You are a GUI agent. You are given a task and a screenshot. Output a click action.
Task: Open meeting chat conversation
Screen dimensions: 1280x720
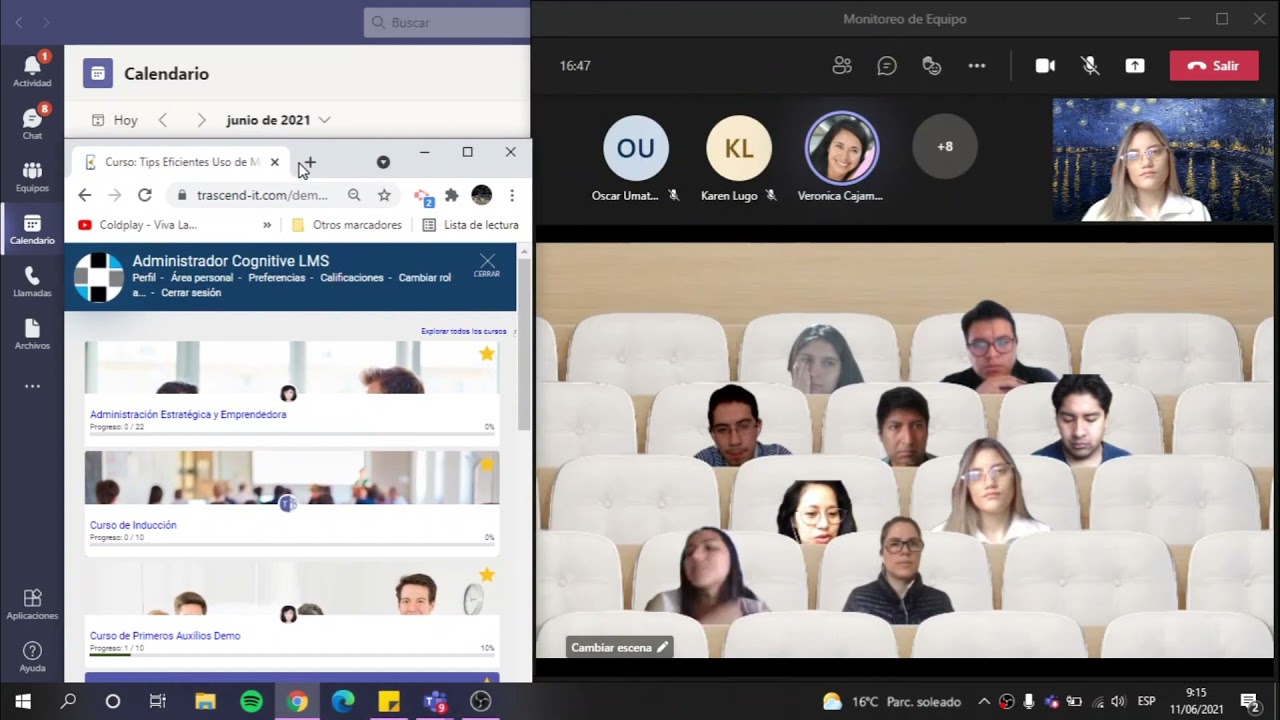point(887,66)
